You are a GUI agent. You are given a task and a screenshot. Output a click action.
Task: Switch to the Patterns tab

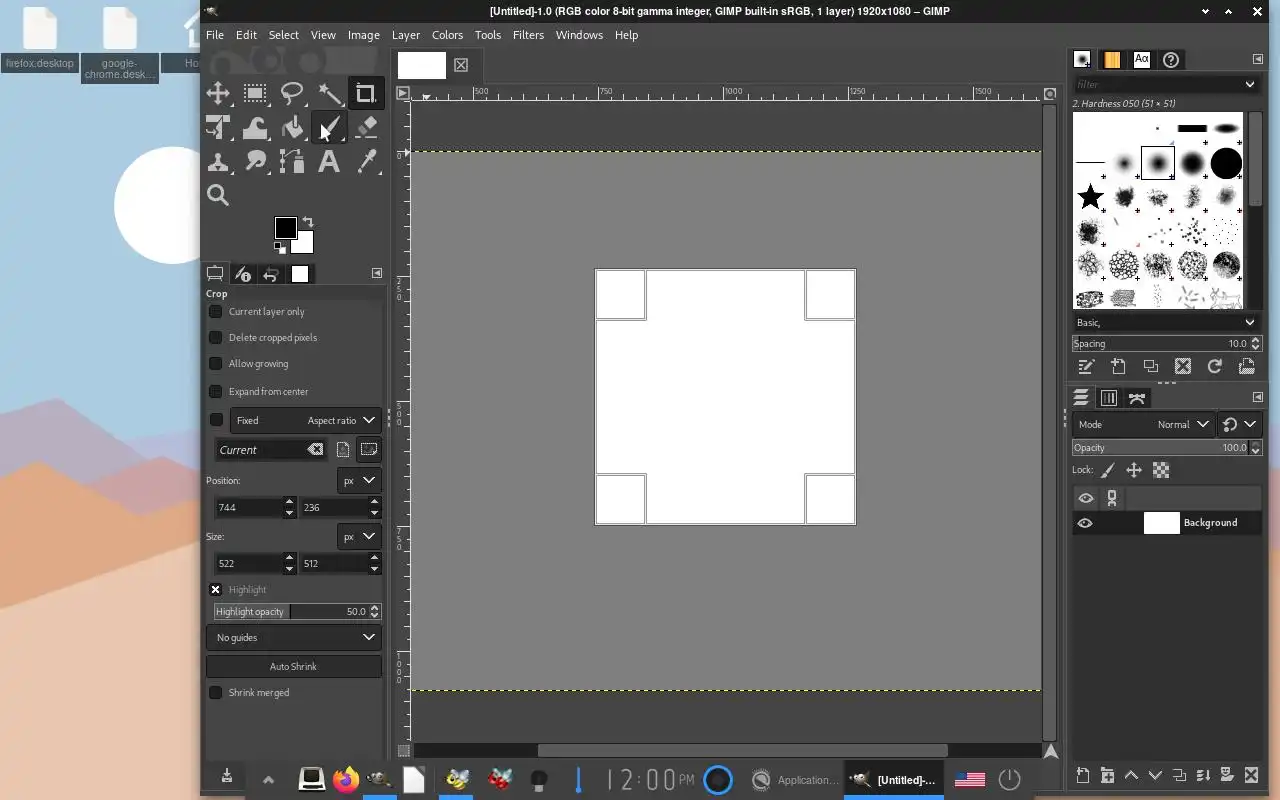click(1112, 60)
